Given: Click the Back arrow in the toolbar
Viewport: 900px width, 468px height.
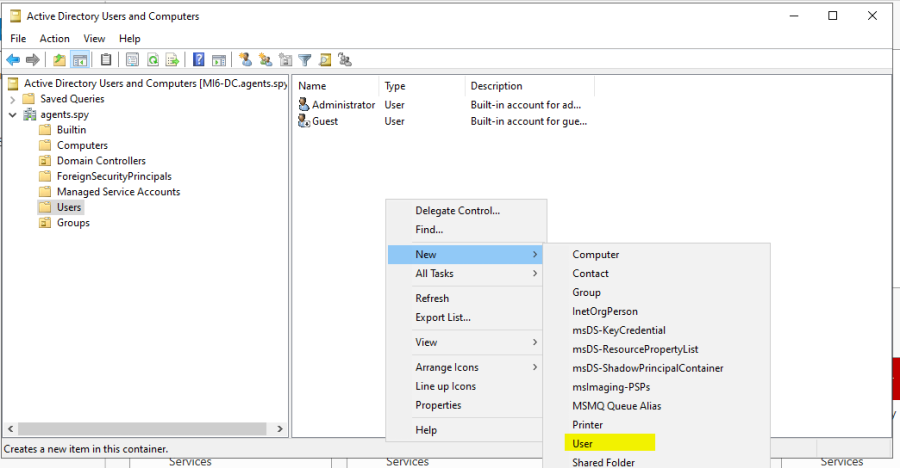Looking at the screenshot, I should coord(13,60).
